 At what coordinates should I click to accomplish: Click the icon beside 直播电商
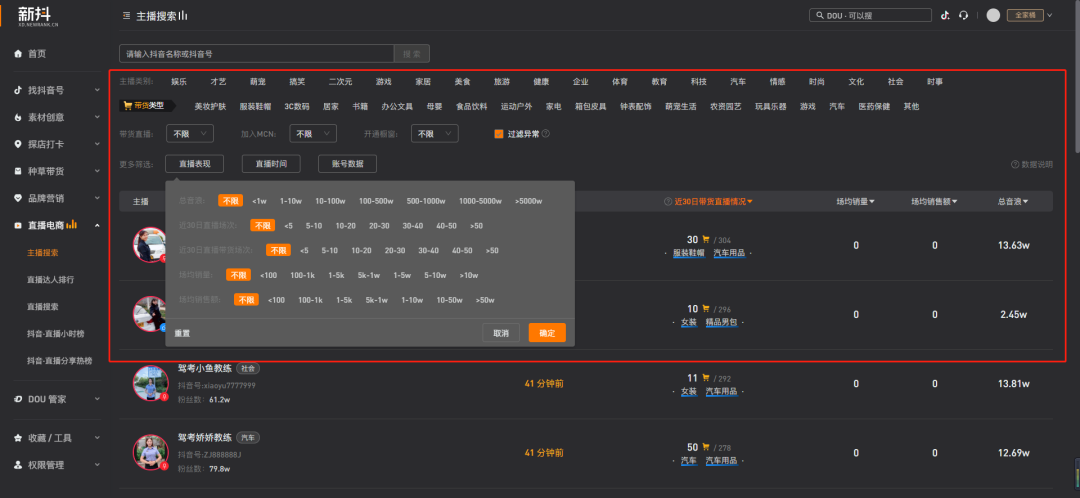click(18, 225)
